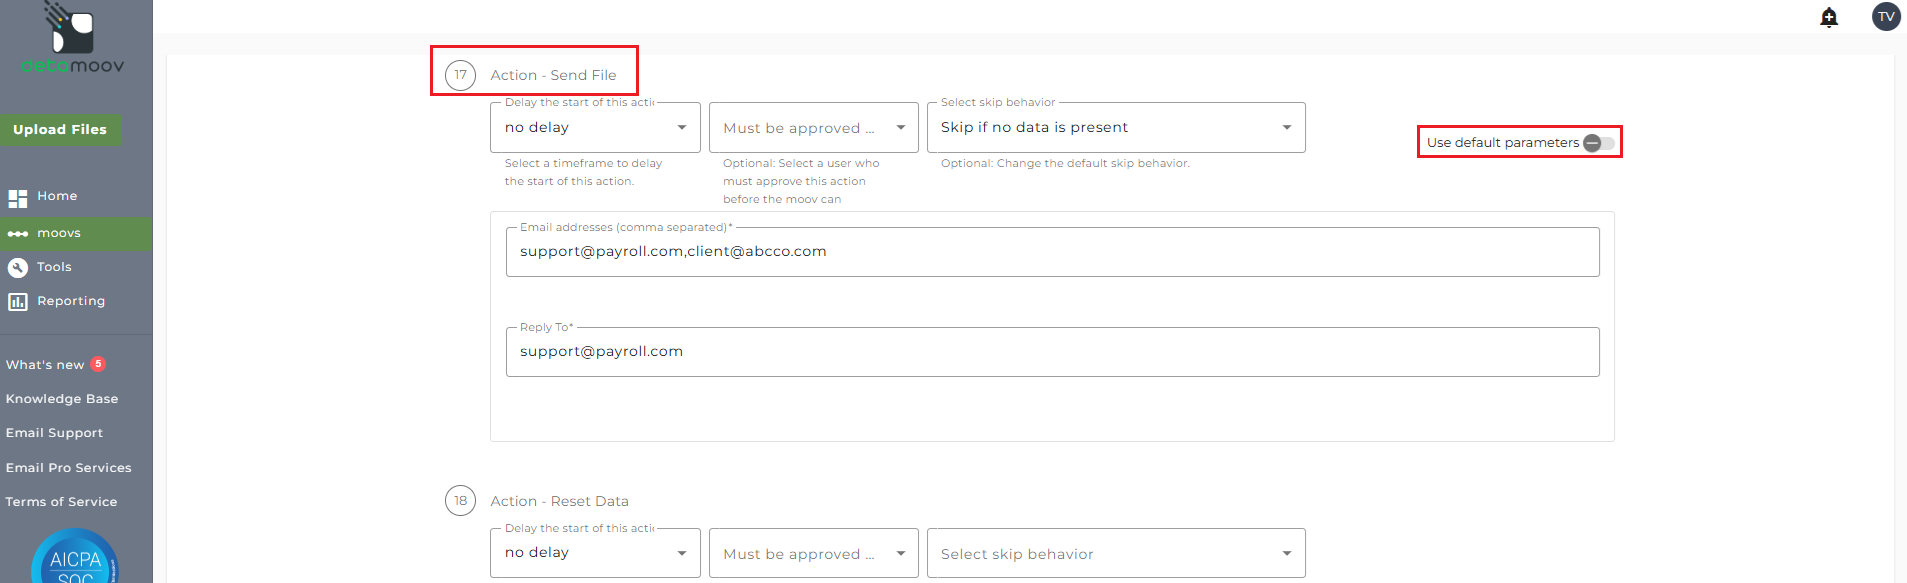1907x583 pixels.
Task: Open the Select skip behavior dropdown for Reset Data
Action: (x=1115, y=554)
